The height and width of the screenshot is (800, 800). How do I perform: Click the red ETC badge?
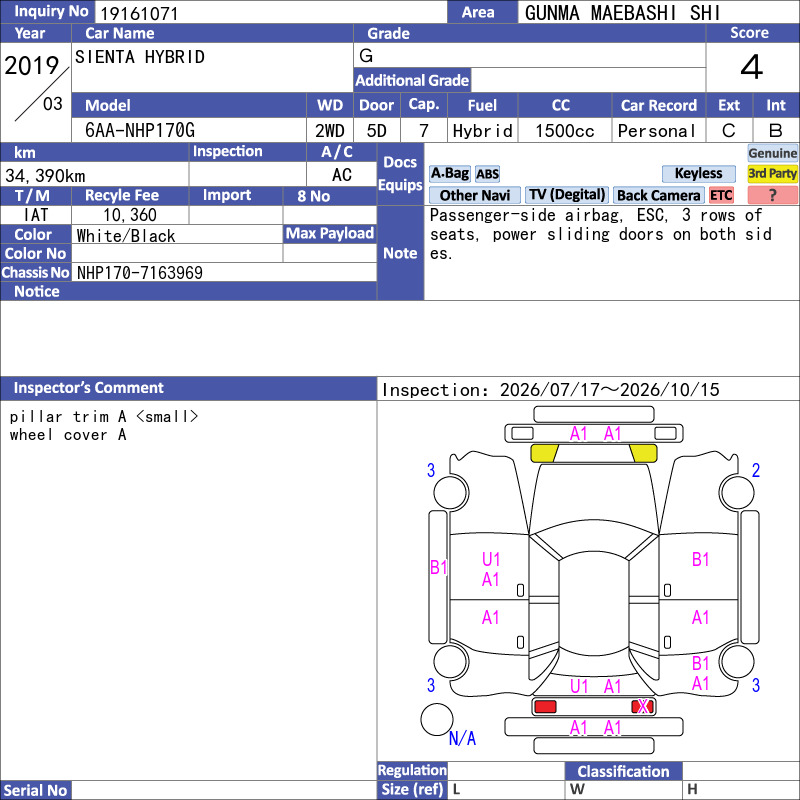pyautogui.click(x=721, y=195)
